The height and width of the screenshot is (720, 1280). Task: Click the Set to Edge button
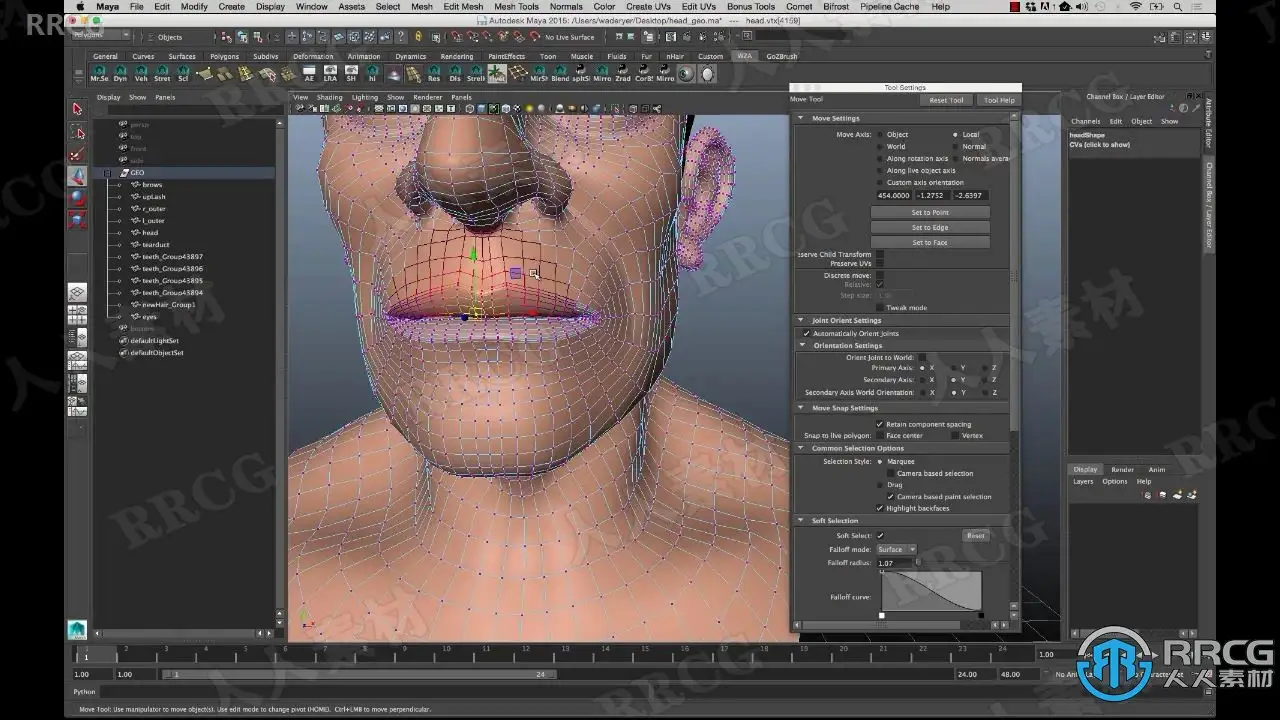coord(930,227)
